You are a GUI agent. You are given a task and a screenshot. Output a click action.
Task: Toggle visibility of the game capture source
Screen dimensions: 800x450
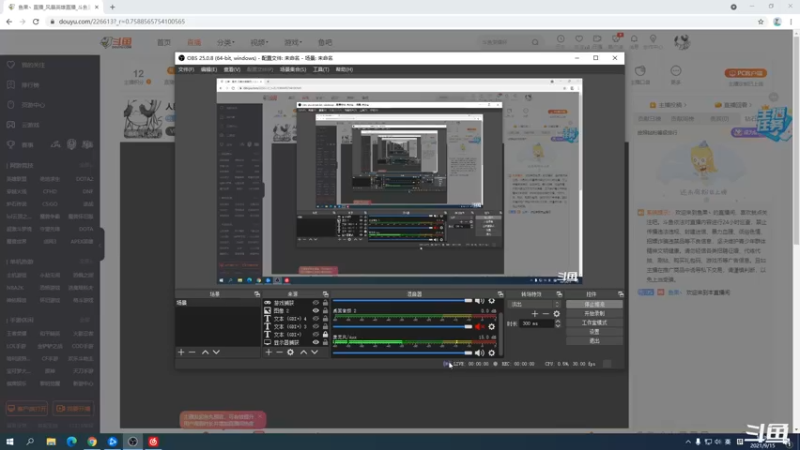point(316,303)
